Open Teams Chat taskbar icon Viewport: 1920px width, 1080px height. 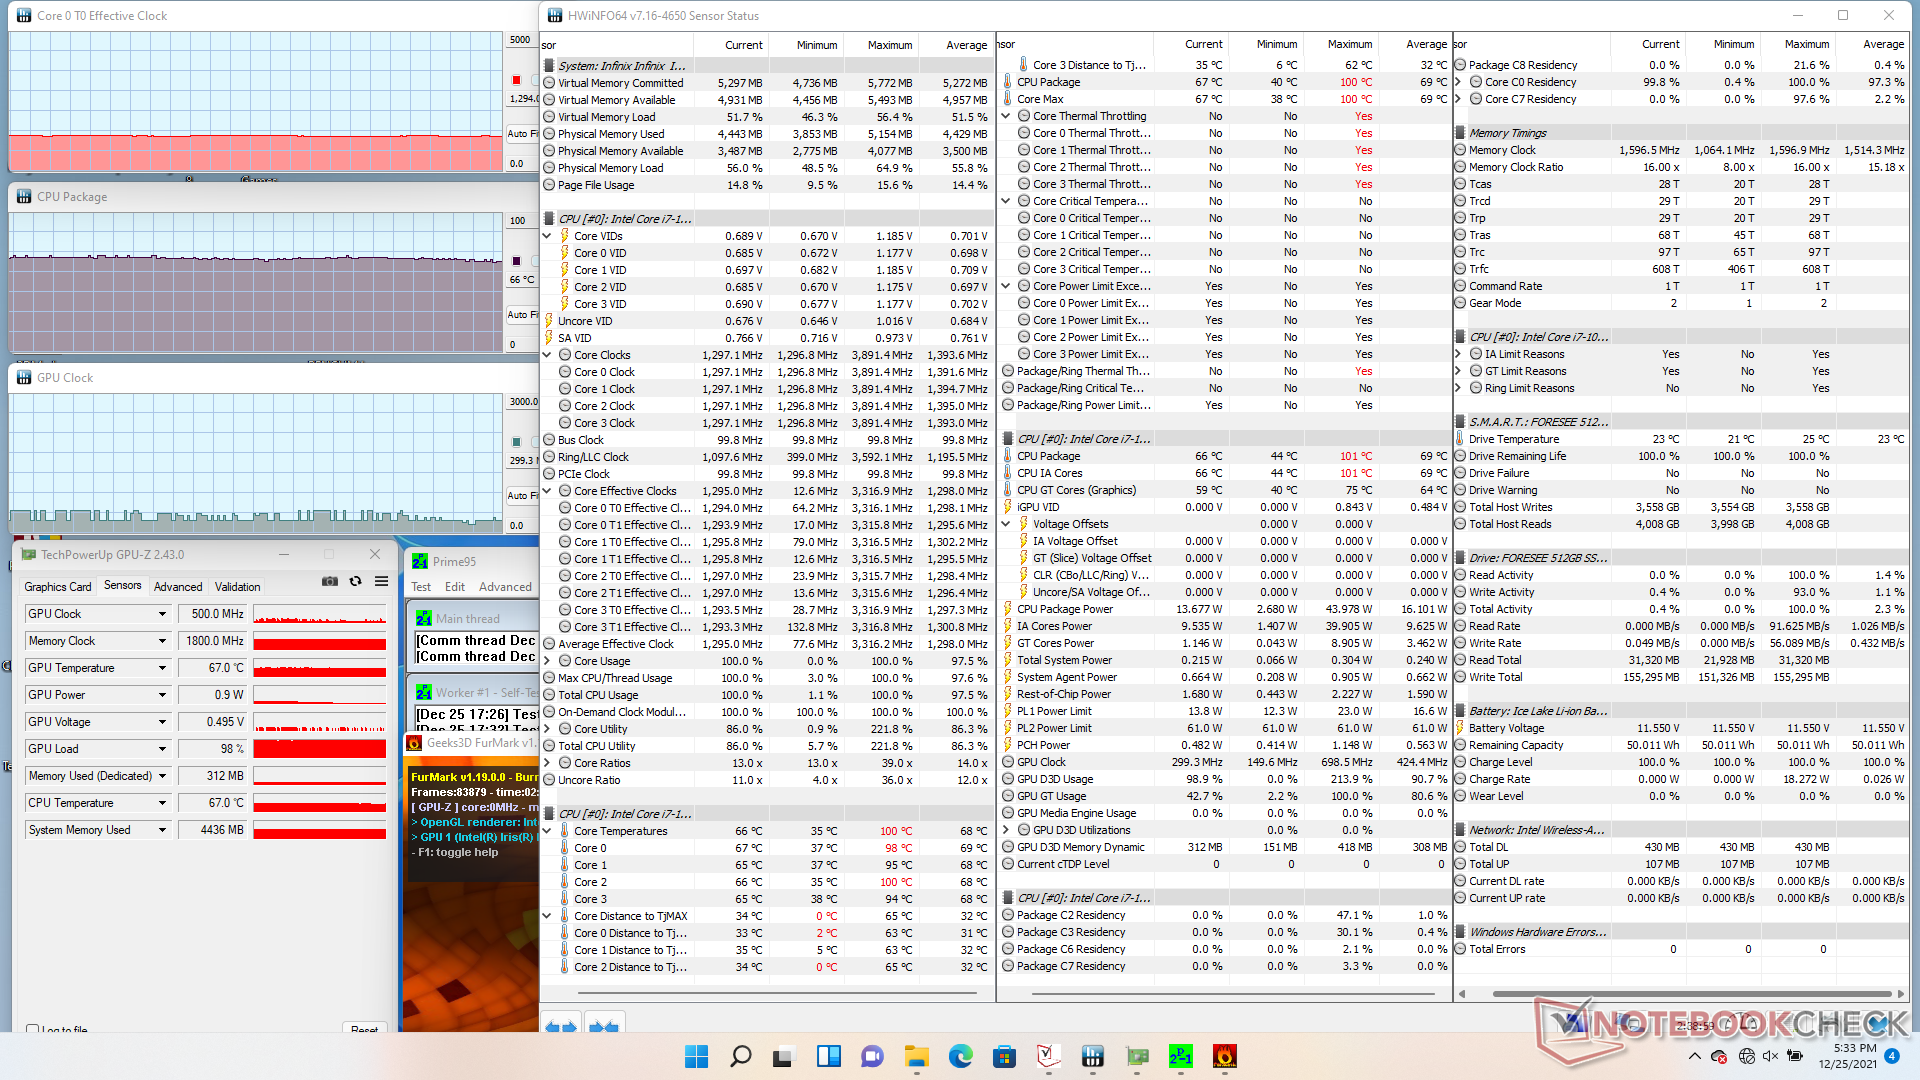(872, 1056)
